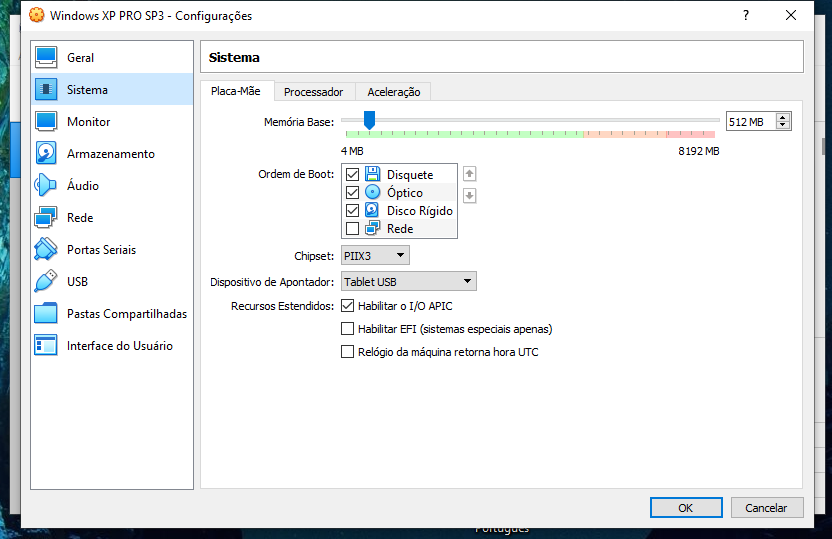This screenshot has height=539, width=832.
Task: Click the Disco Rígido text in boot order
Action: pyautogui.click(x=420, y=211)
